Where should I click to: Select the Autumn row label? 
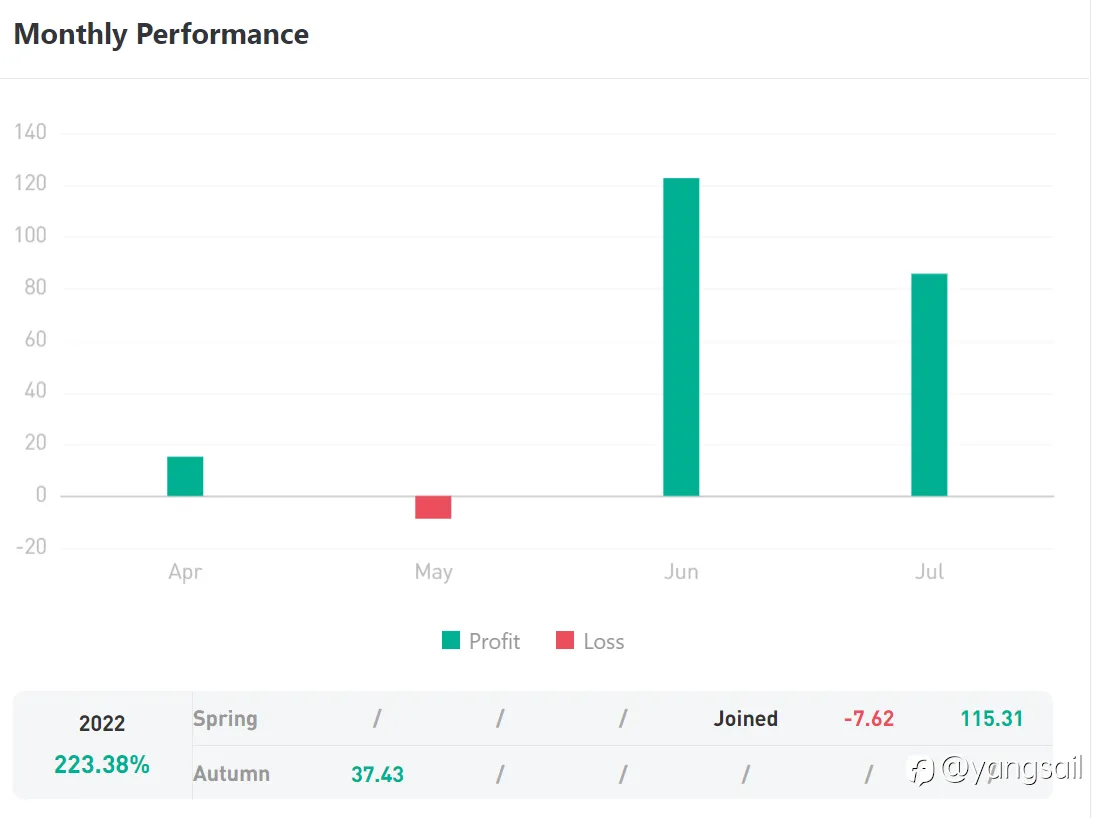click(x=231, y=774)
